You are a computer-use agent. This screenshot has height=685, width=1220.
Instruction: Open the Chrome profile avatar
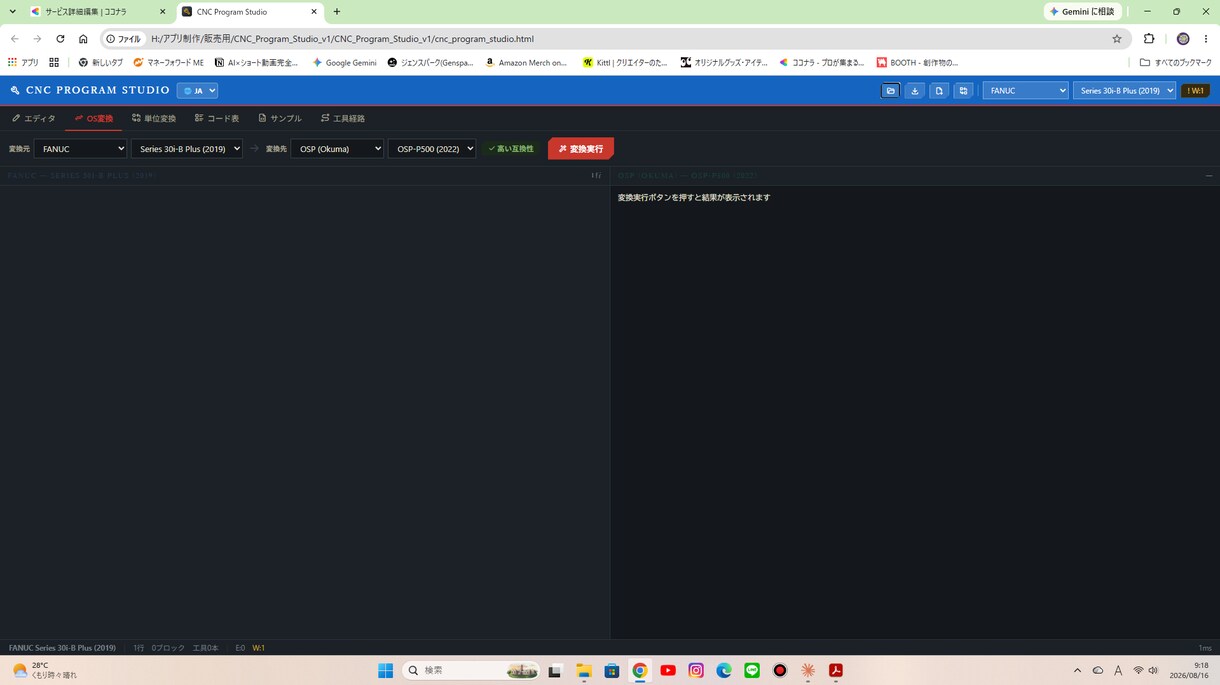point(1183,39)
